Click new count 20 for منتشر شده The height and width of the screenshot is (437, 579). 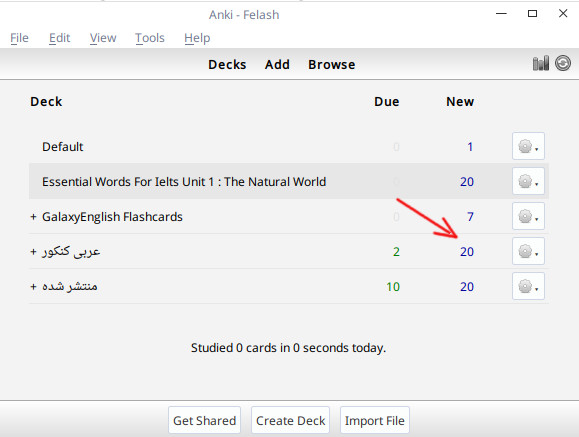coord(467,287)
